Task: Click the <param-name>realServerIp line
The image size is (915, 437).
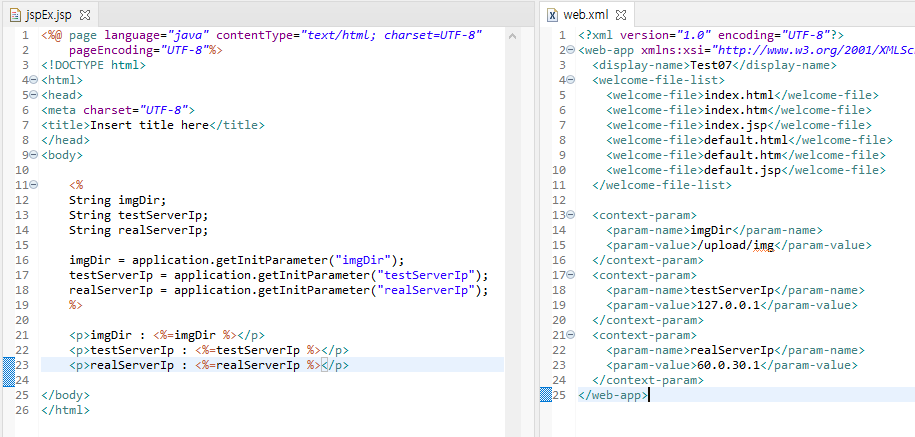Action: pos(735,350)
